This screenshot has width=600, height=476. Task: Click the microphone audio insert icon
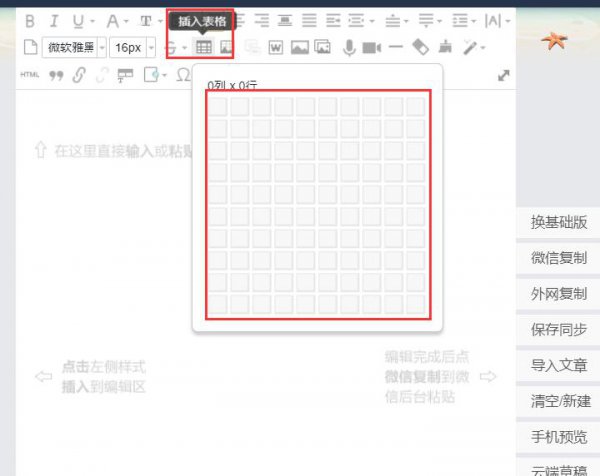click(x=349, y=48)
